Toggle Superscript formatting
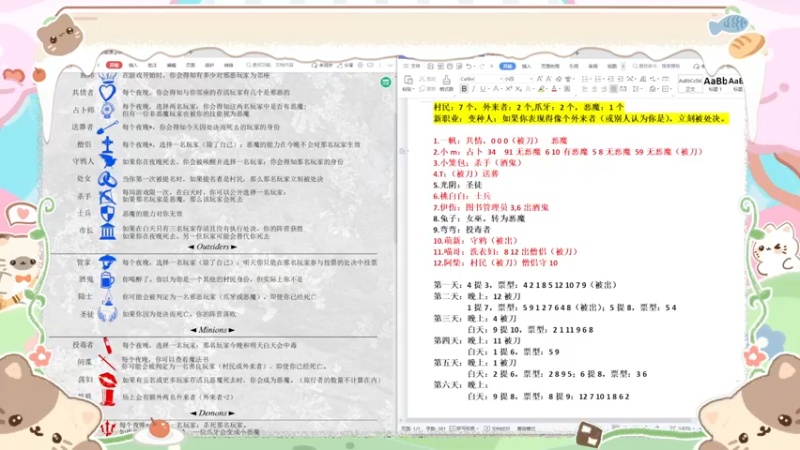Screen dimensions: 800x450 click(508, 89)
